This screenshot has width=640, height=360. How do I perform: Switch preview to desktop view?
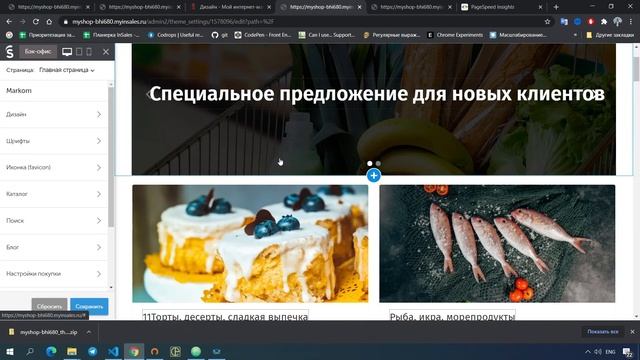[67, 51]
